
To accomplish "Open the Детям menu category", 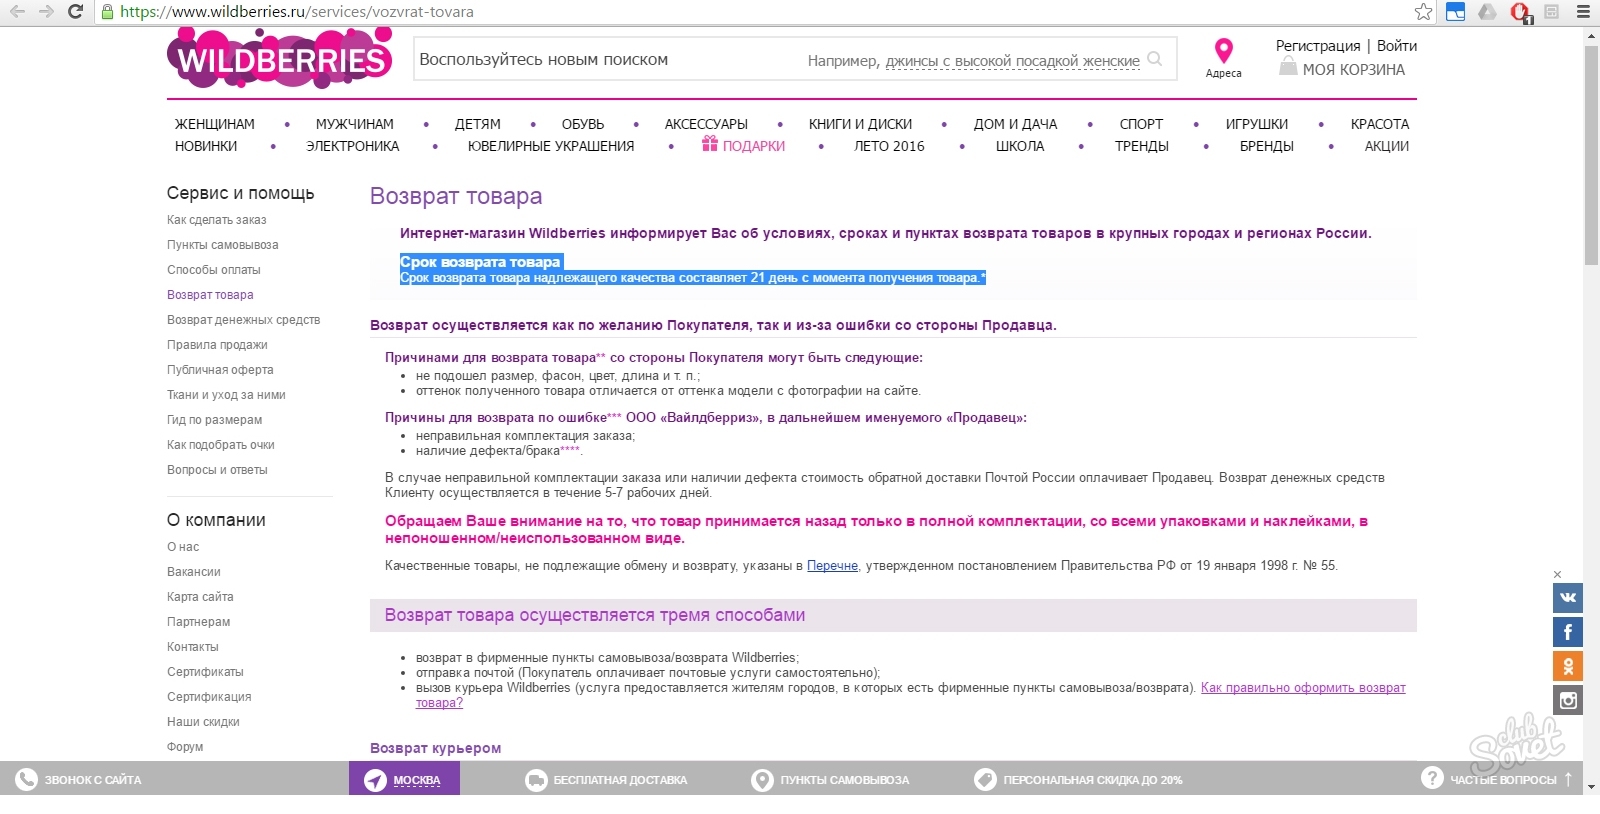I will coord(478,124).
